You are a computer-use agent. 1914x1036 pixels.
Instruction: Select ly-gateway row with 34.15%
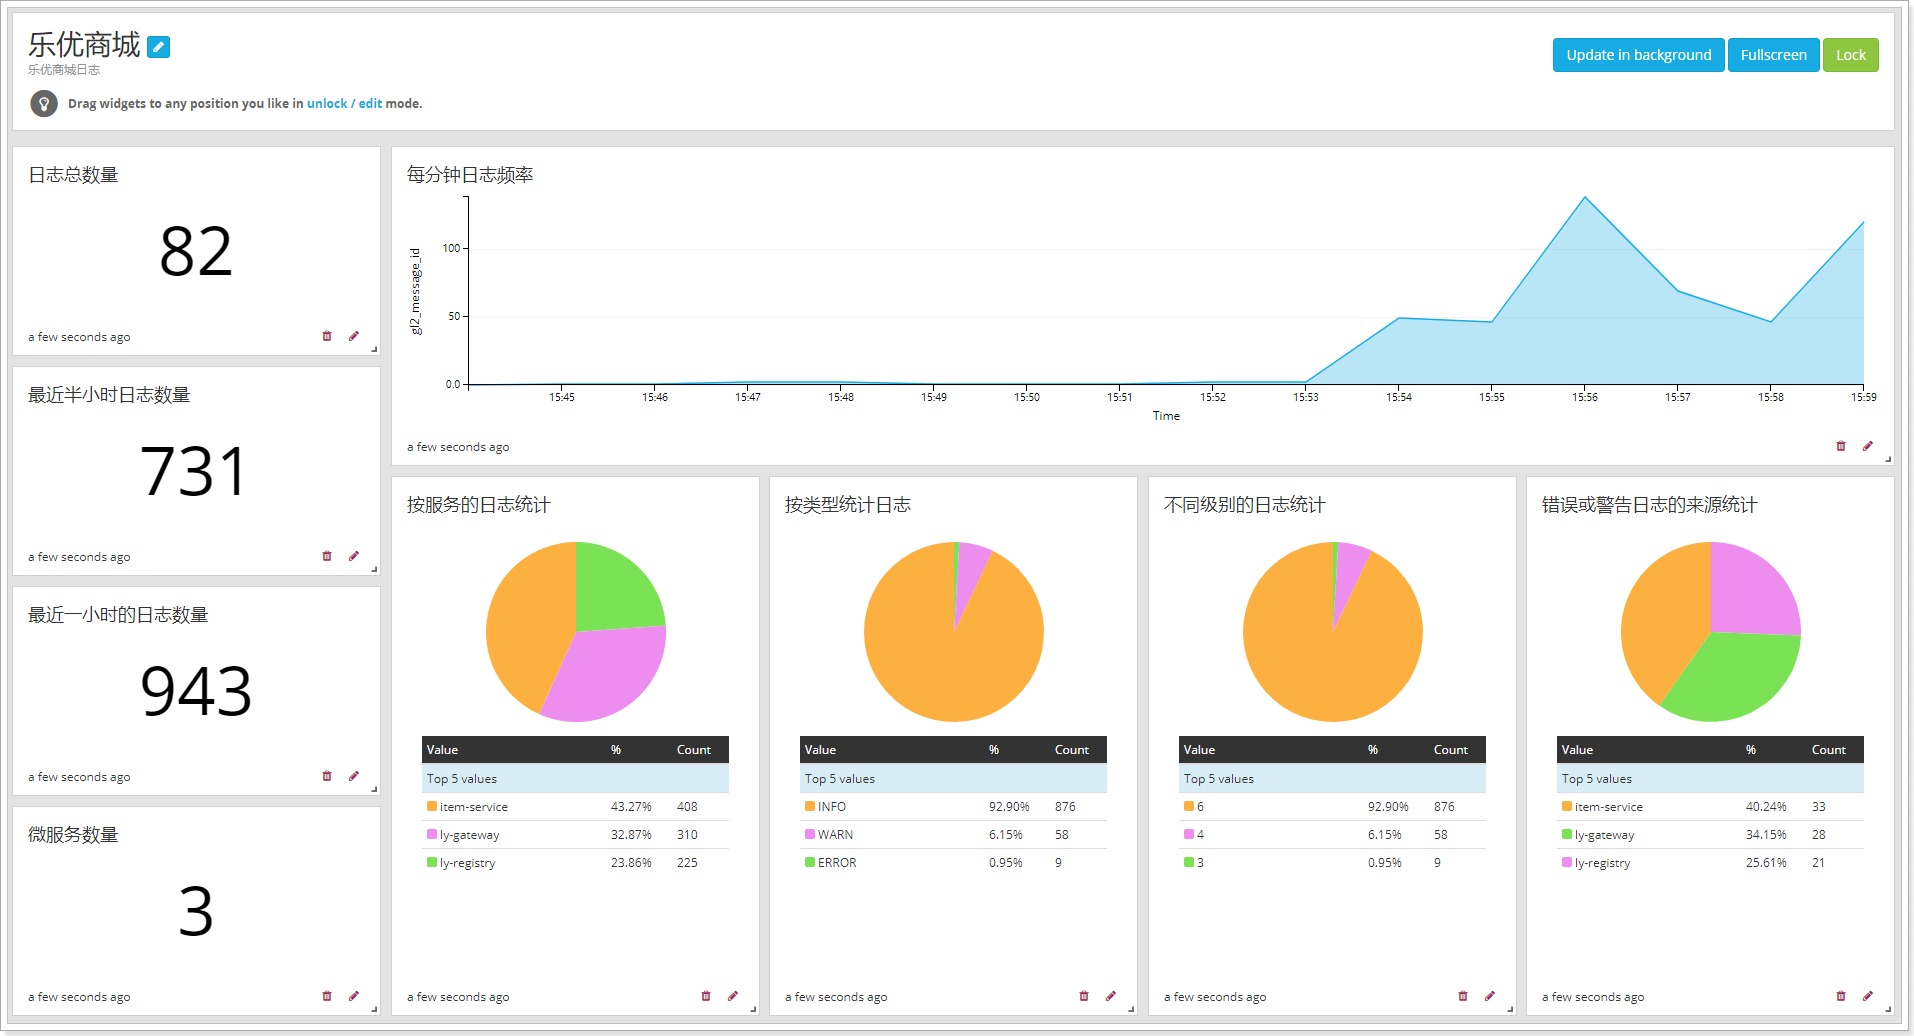[x=1710, y=835]
